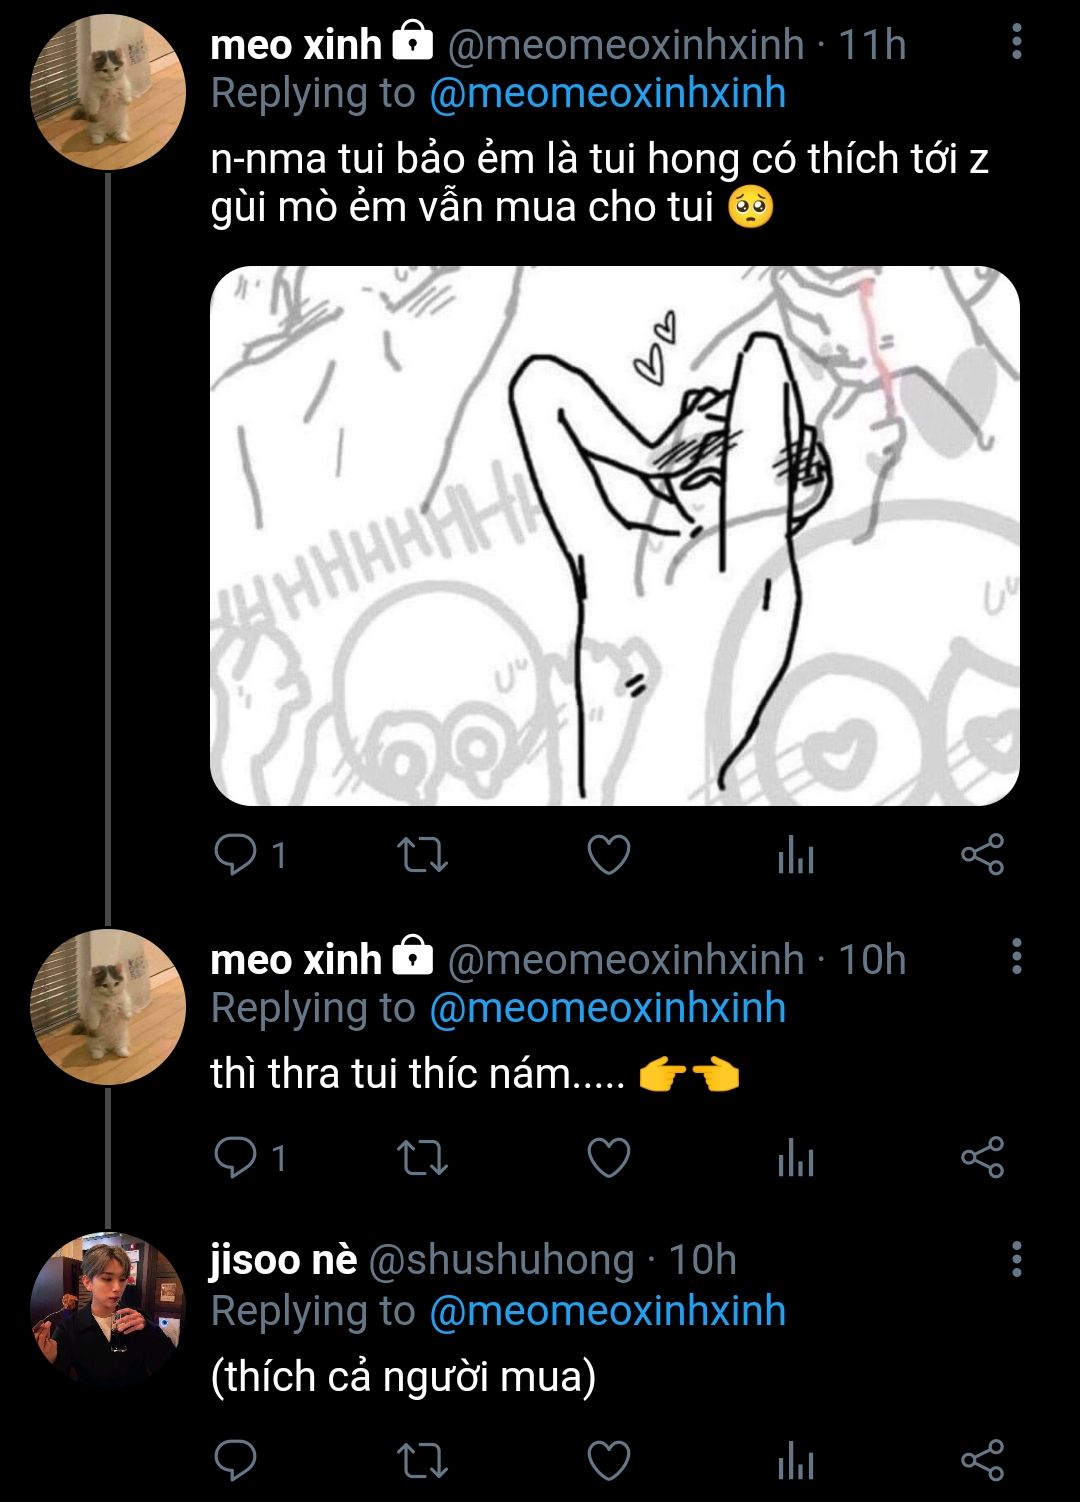Open the @meomeoxinhxinh mention in jisoo's reply
Image resolution: width=1080 pixels, height=1502 pixels.
(x=607, y=1311)
